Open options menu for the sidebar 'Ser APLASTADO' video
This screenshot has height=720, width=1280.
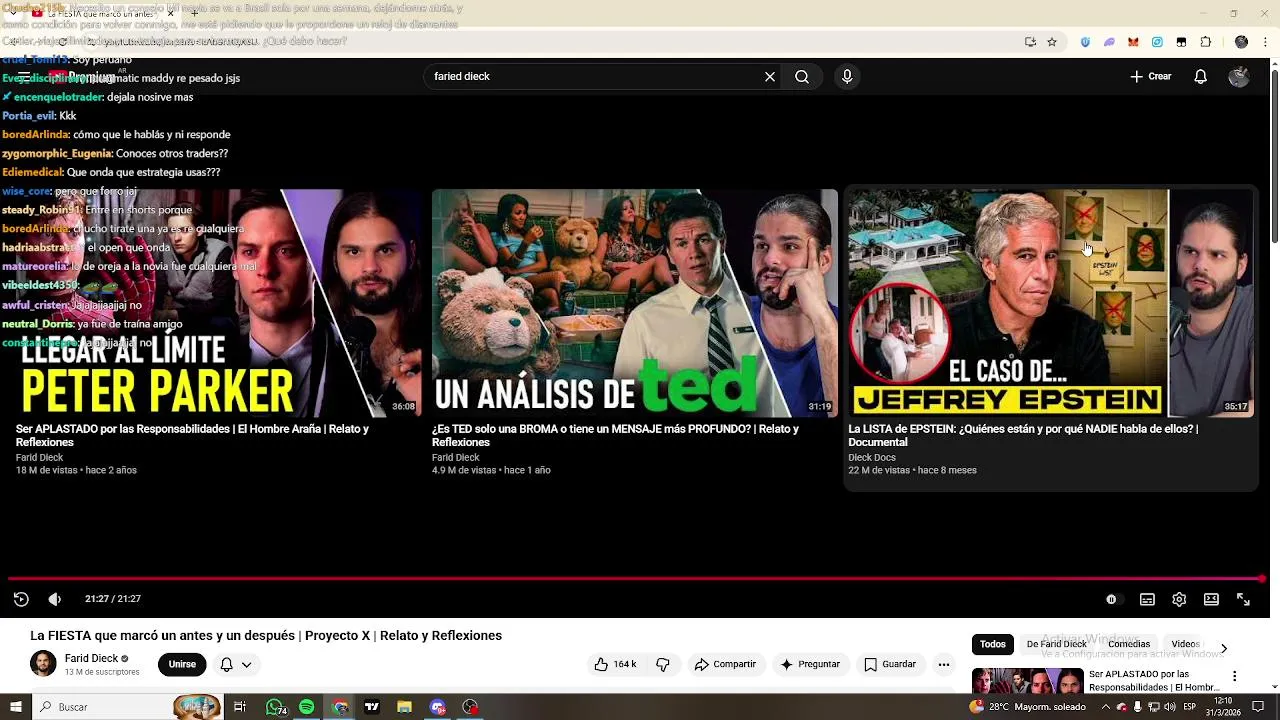tap(1234, 676)
